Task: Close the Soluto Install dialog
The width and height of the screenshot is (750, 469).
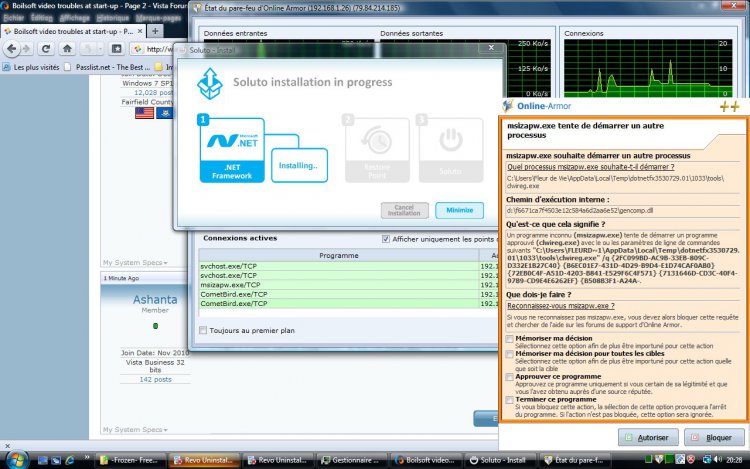Action: tap(491, 47)
